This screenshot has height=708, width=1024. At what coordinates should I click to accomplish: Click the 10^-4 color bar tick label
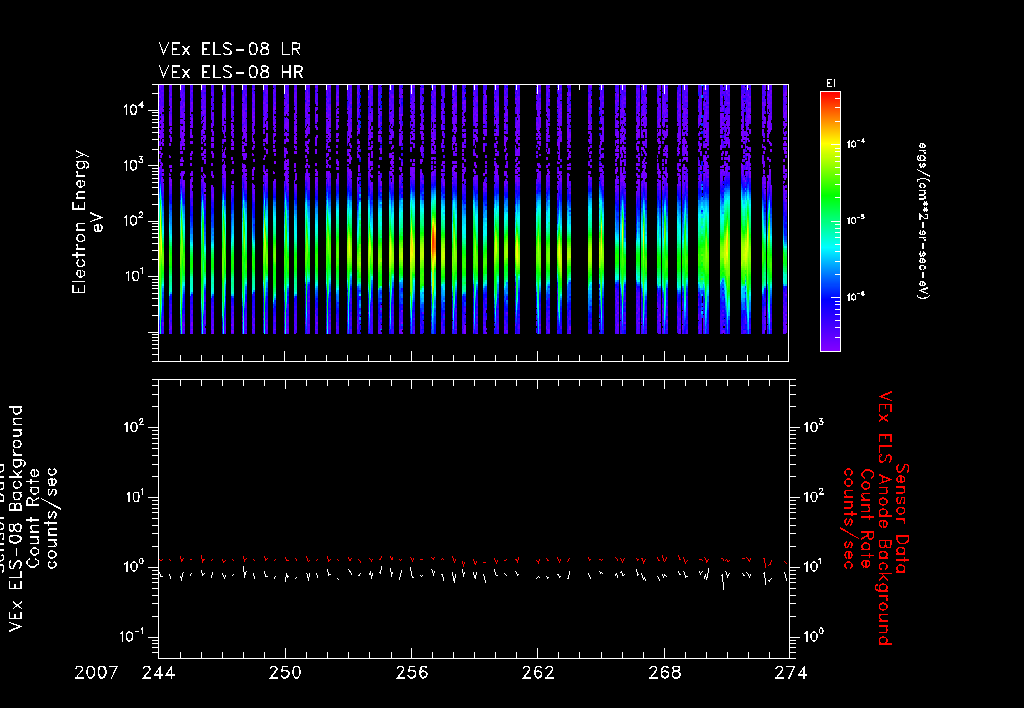coord(856,144)
